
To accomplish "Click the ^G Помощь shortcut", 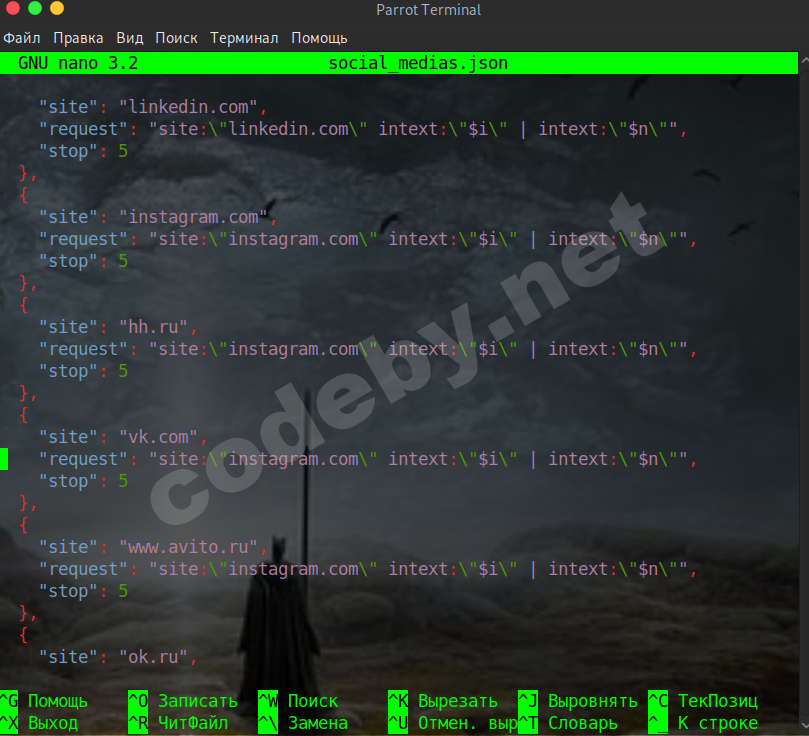I will tap(44, 701).
